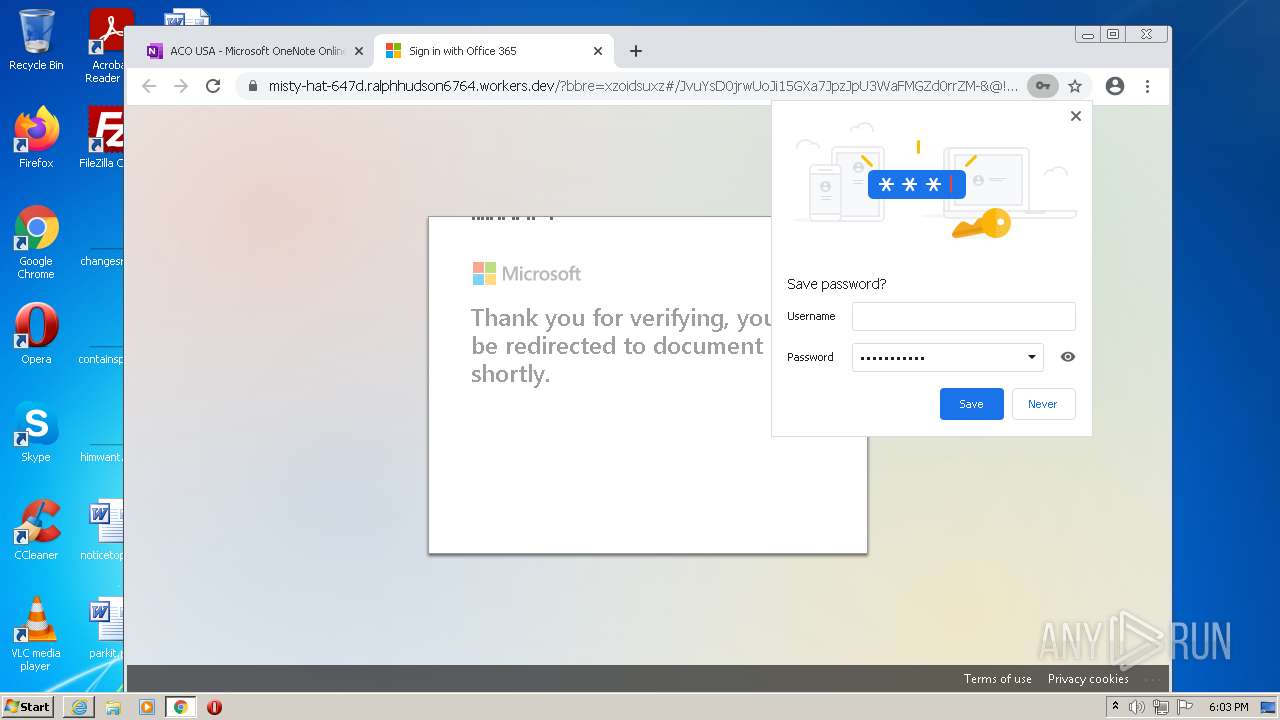This screenshot has width=1280, height=720.
Task: Open Chrome's three-dot menu
Action: tap(1148, 86)
